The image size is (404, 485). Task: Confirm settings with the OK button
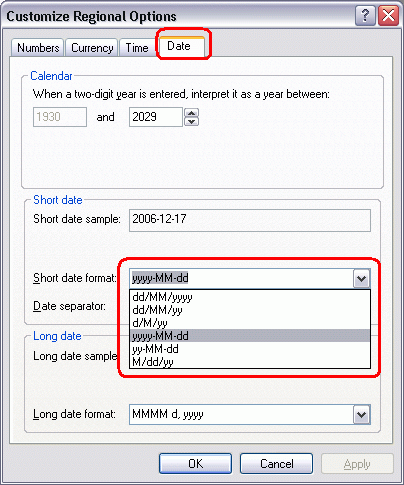(x=195, y=463)
